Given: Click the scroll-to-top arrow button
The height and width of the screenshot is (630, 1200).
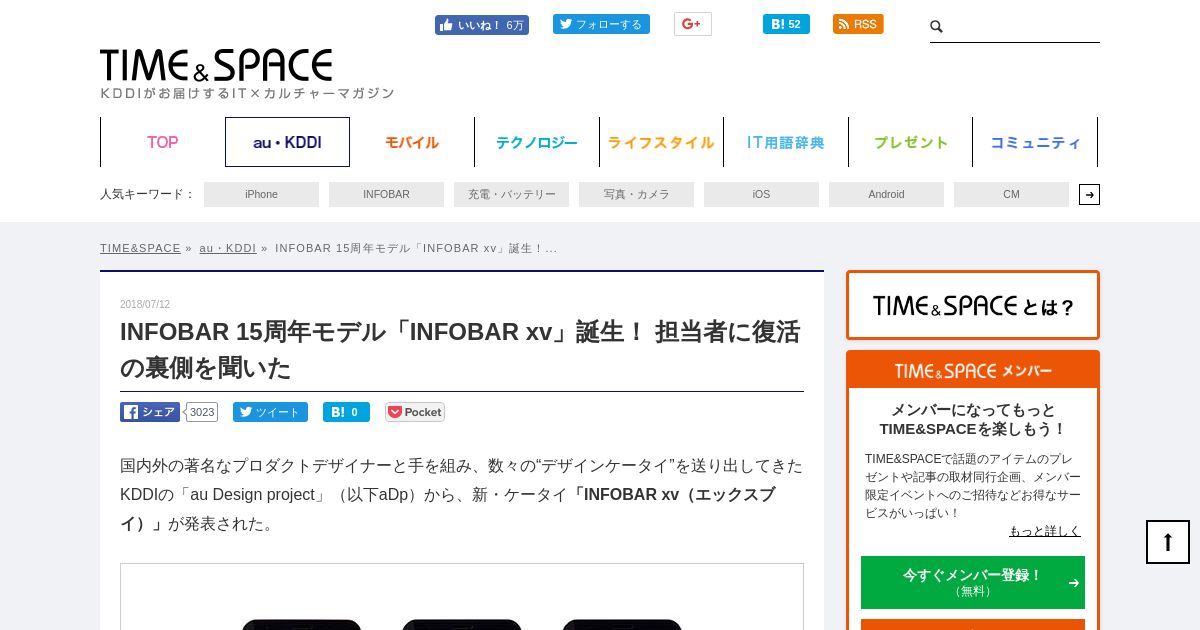Looking at the screenshot, I should [x=1168, y=542].
